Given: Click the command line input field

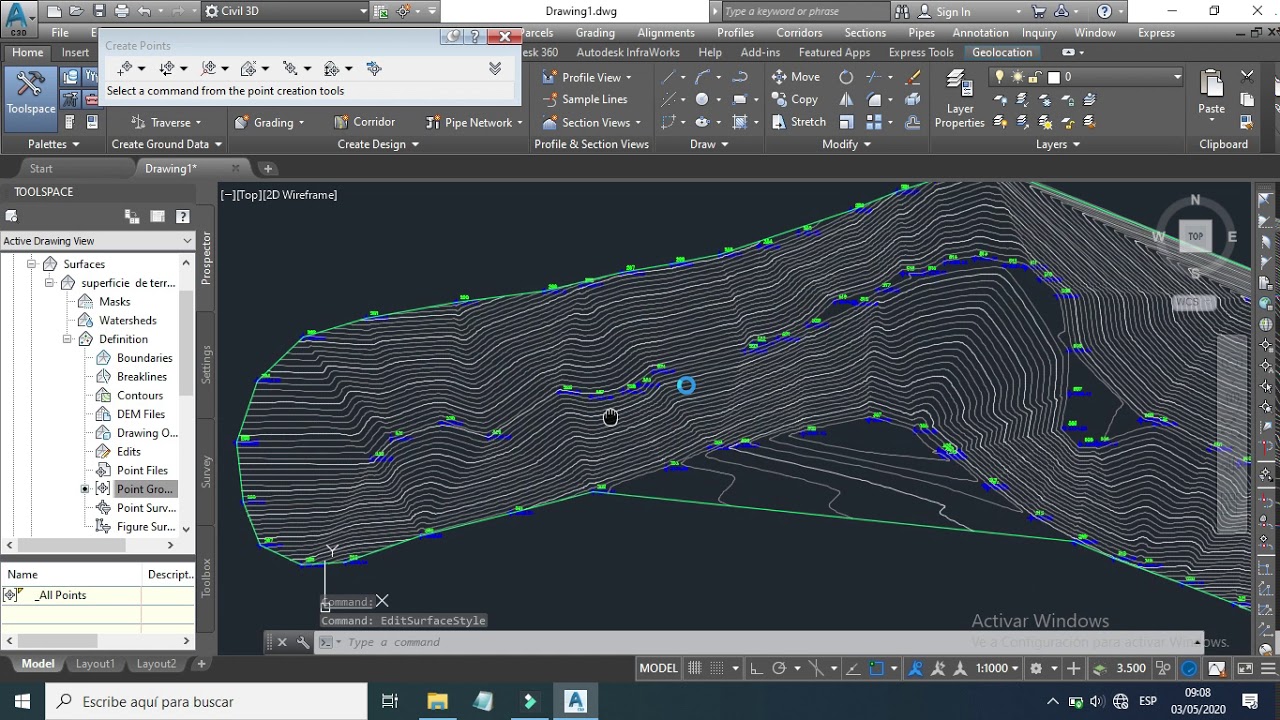Looking at the screenshot, I should 770,642.
